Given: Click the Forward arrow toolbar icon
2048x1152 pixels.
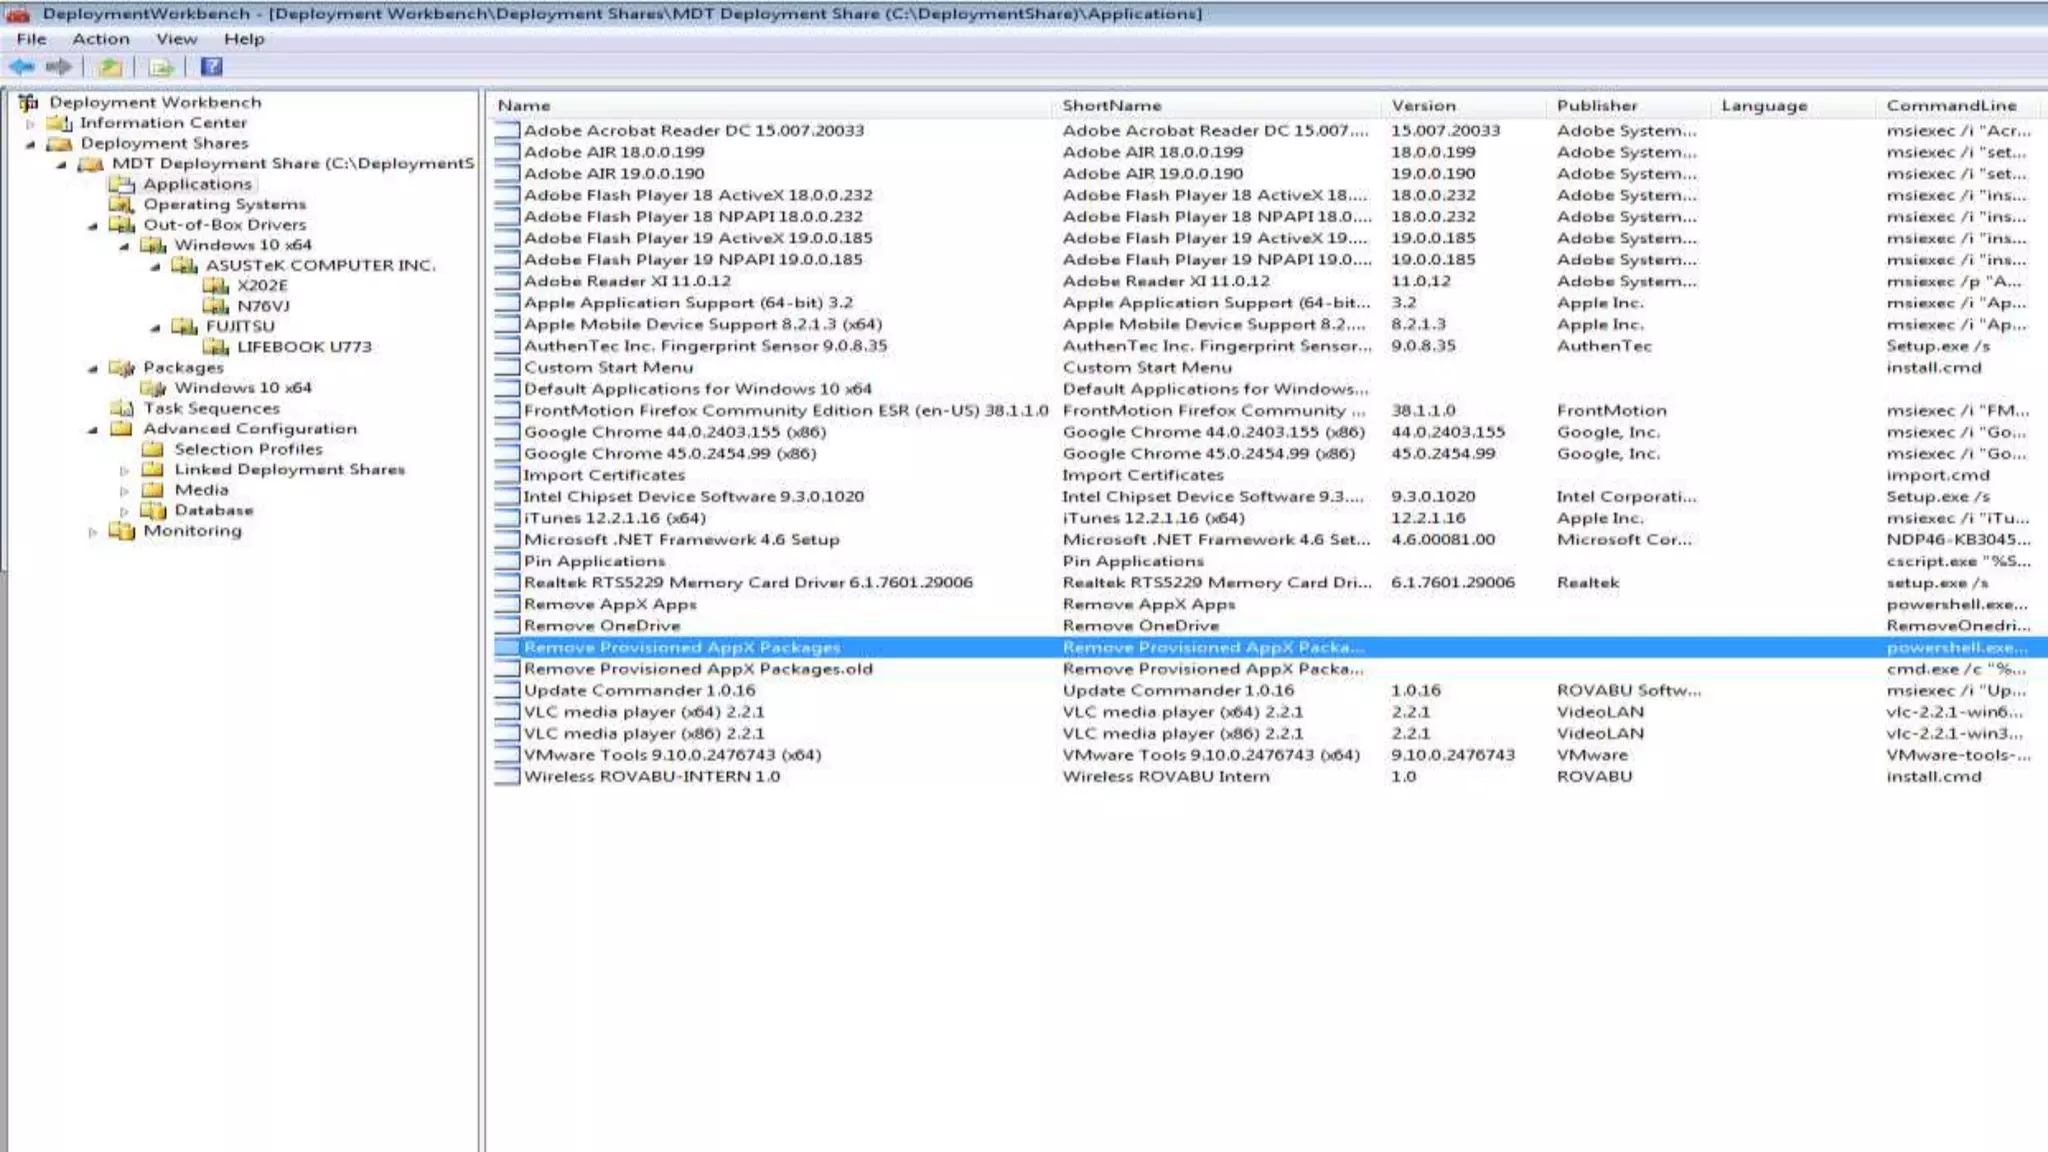Looking at the screenshot, I should [x=59, y=67].
